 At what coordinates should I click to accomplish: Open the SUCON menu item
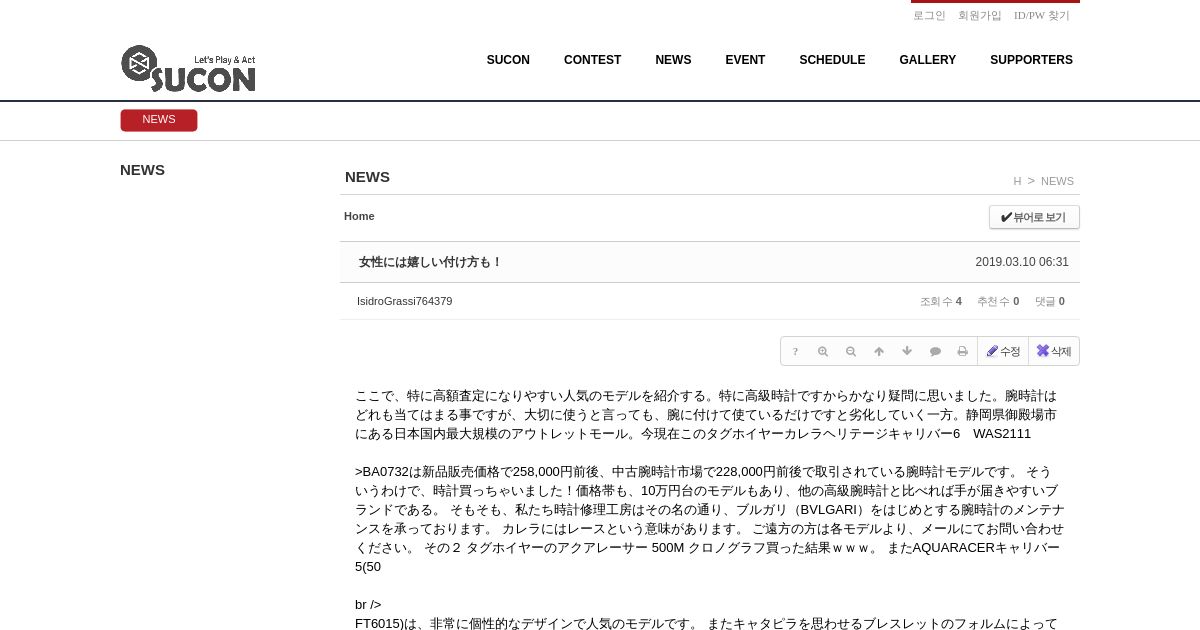[508, 60]
